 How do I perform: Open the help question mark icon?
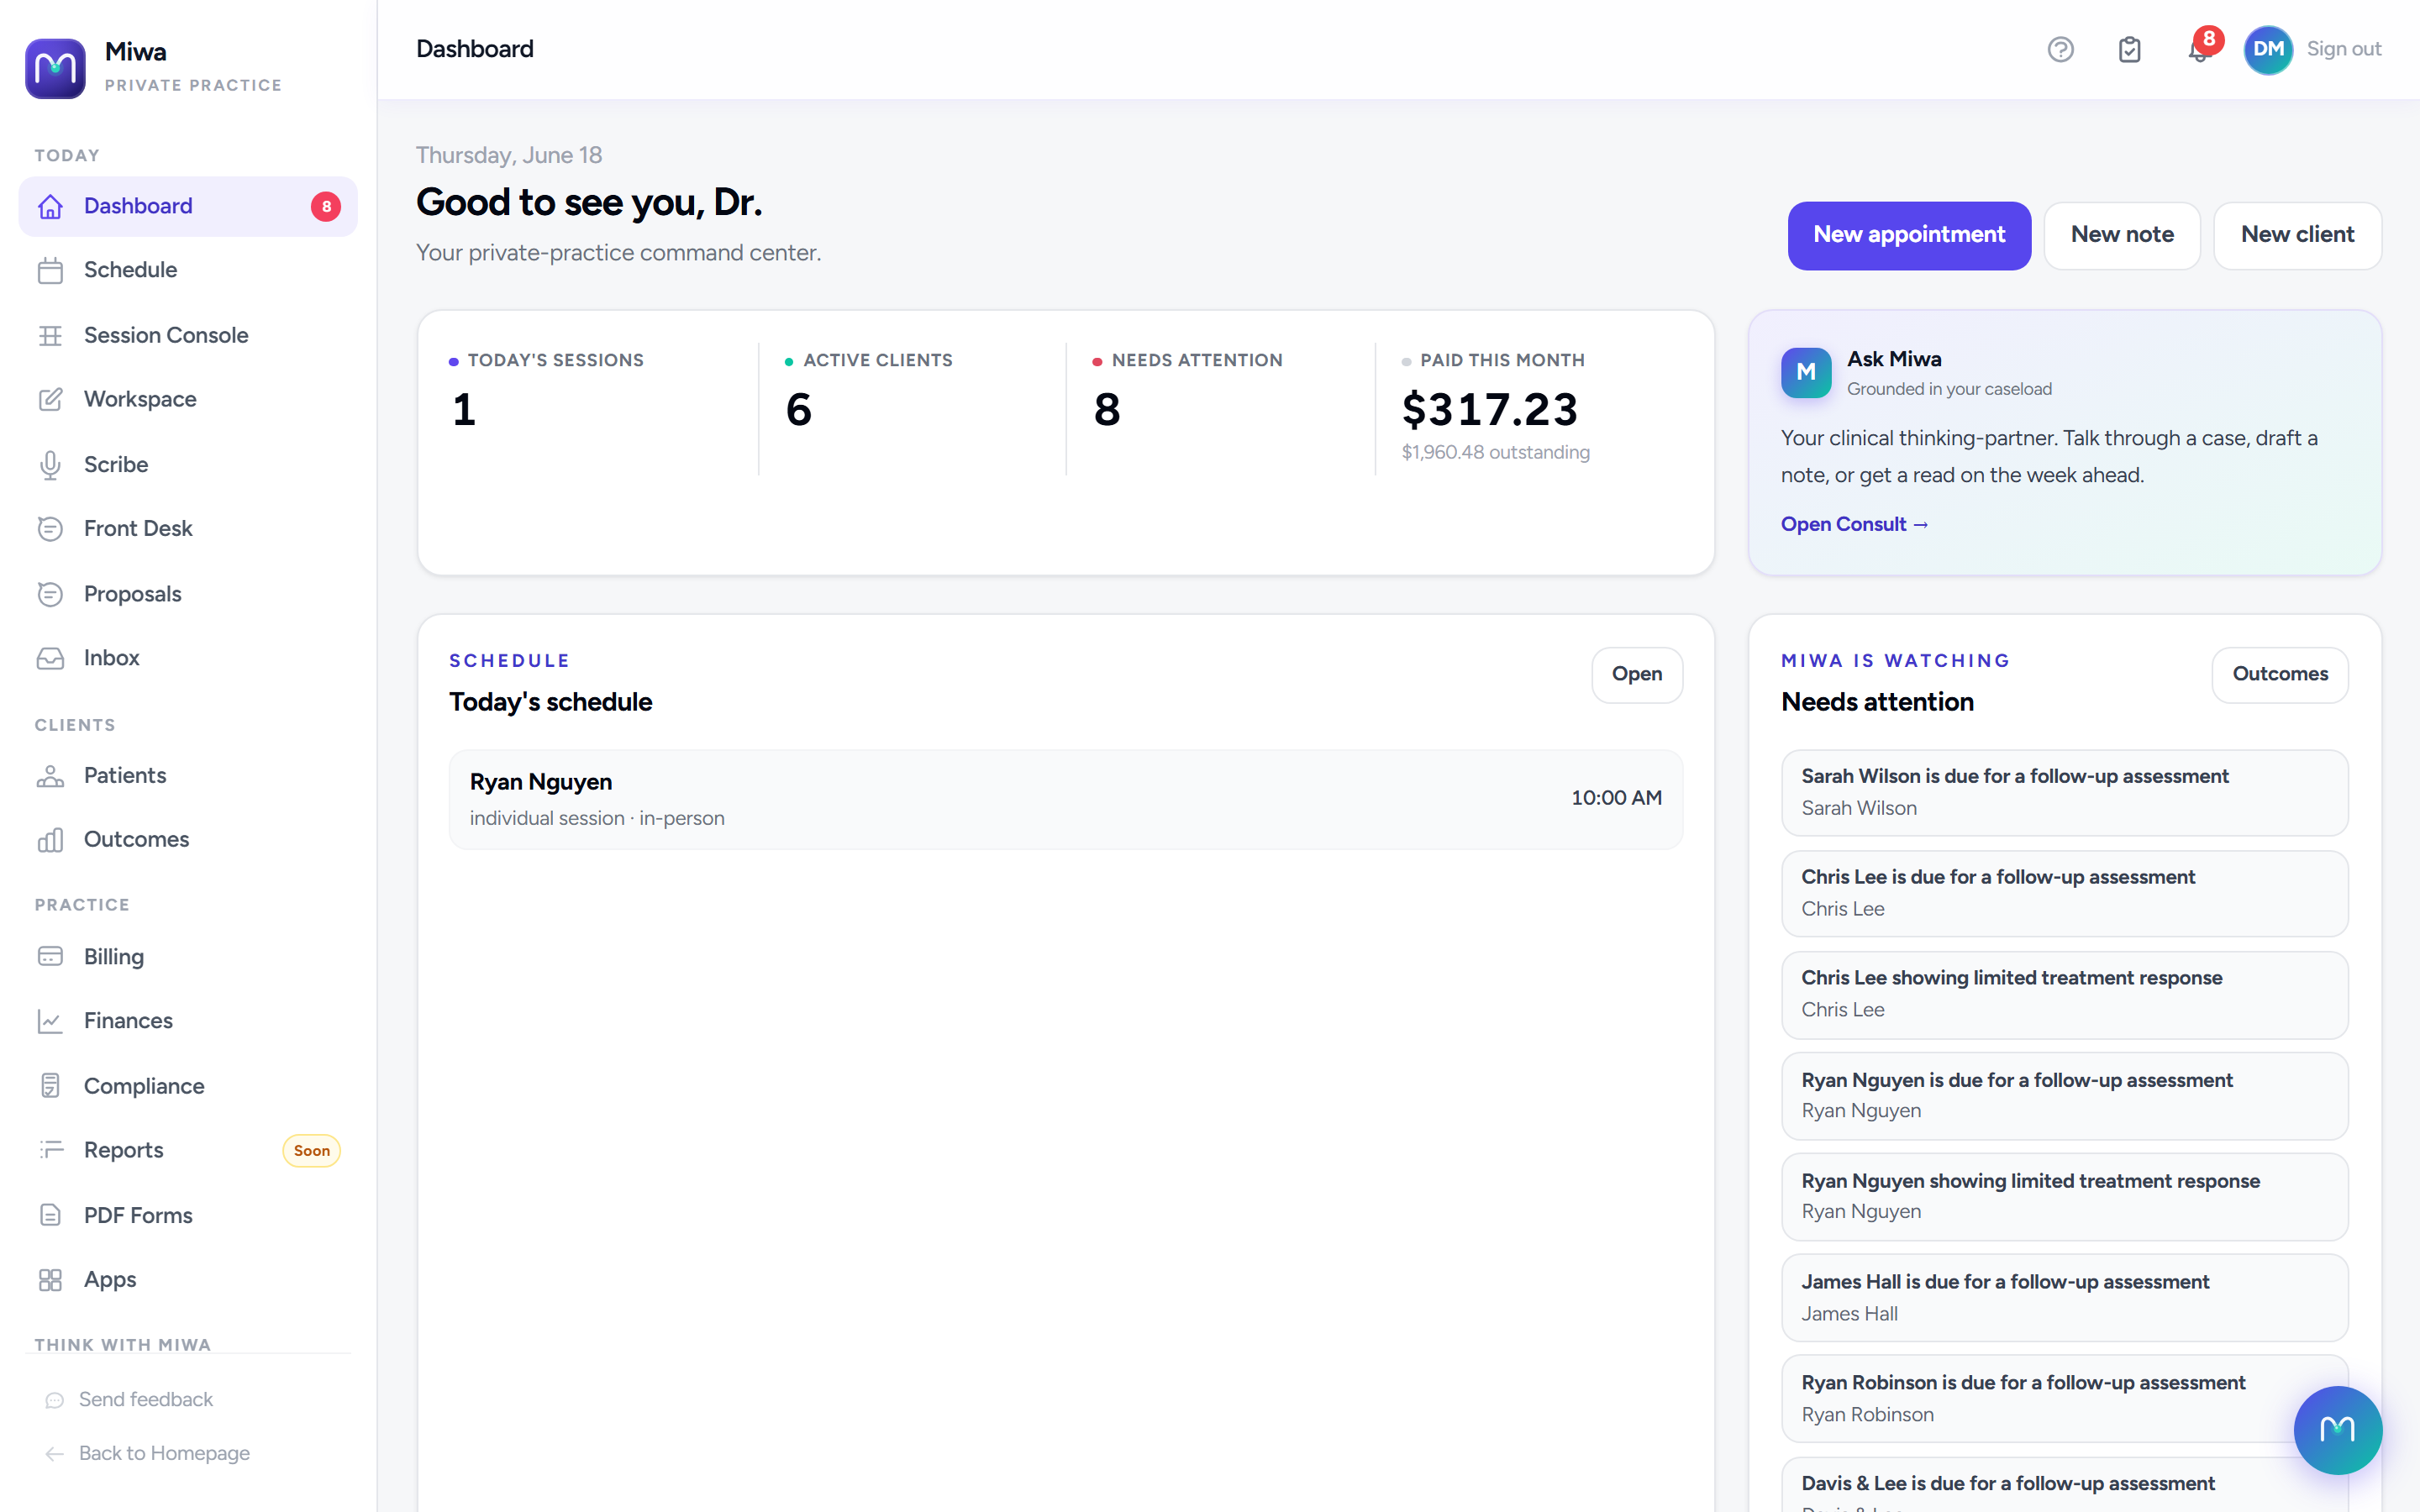click(x=2060, y=49)
